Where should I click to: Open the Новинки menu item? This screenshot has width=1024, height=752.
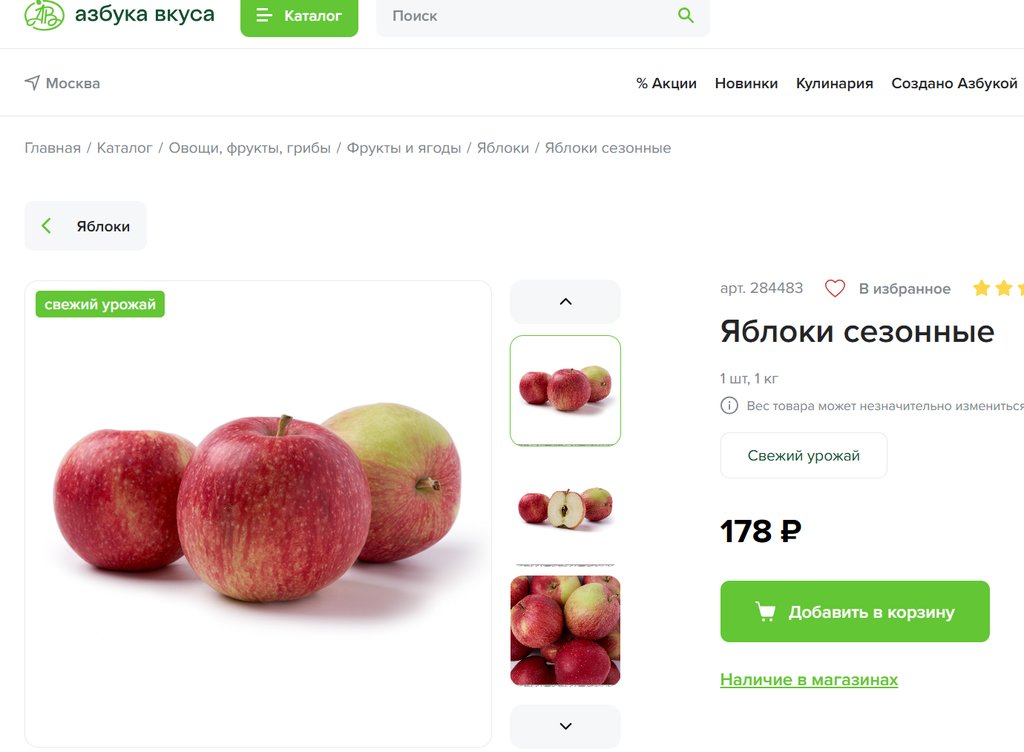[x=746, y=84]
